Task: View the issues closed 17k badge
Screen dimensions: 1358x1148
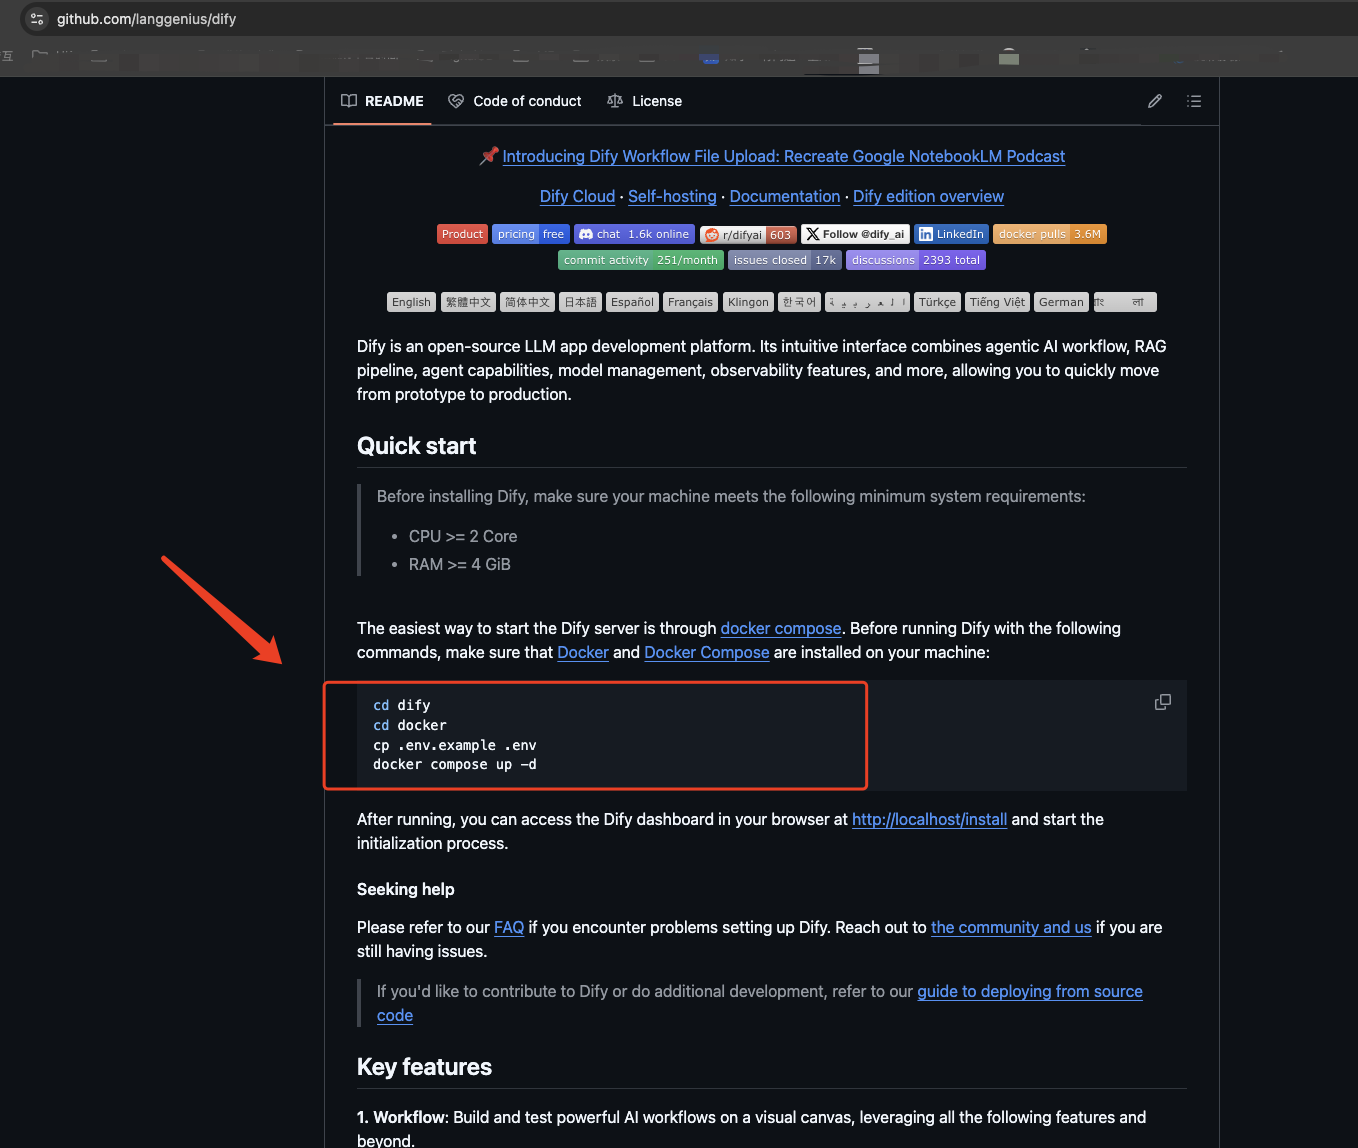Action: (784, 260)
